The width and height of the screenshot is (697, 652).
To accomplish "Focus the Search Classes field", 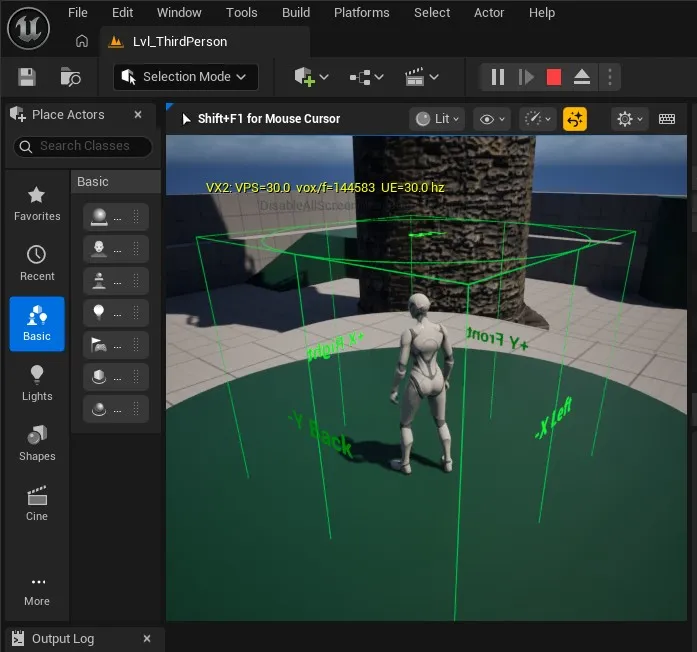I will (83, 146).
